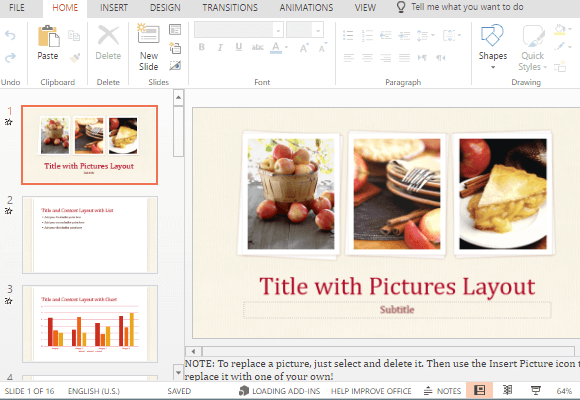
Task: Toggle italic formatting
Action: click(x=220, y=47)
